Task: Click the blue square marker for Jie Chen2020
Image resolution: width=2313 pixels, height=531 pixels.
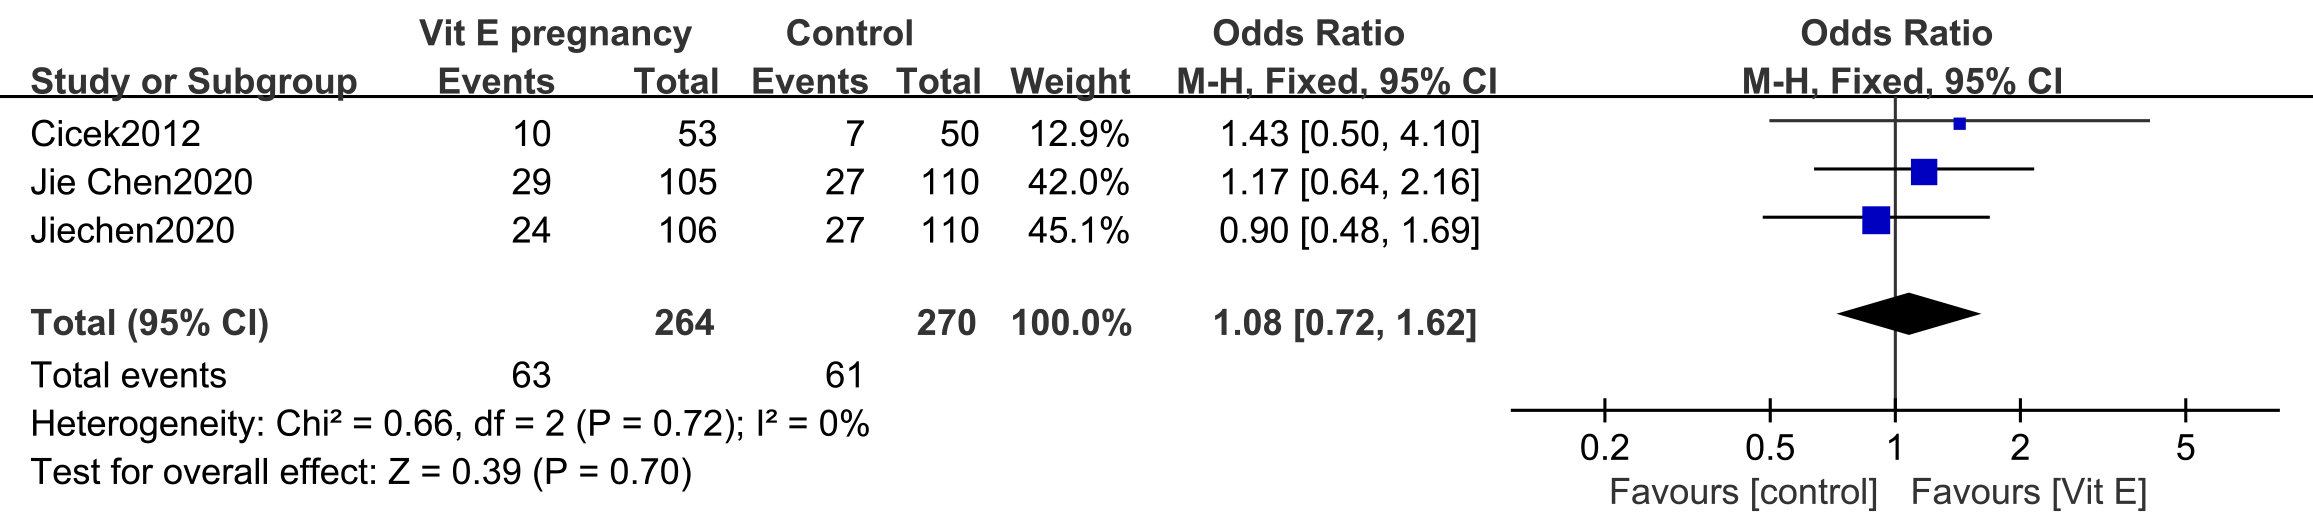Action: tap(1923, 172)
